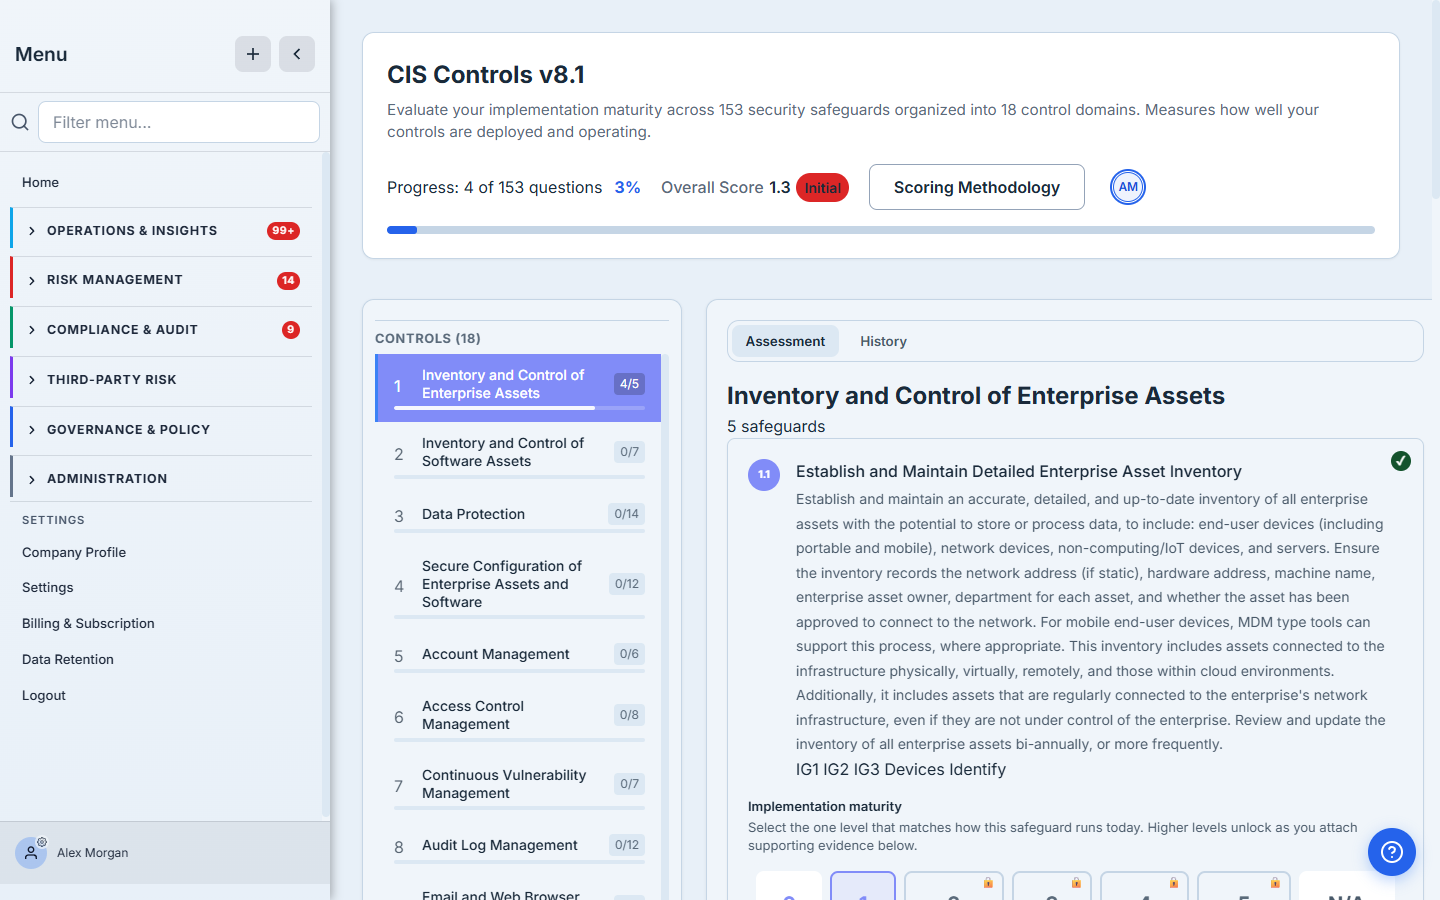Image resolution: width=1440 pixels, height=900 pixels.
Task: Click the 1.1 safeguard number badge
Action: 764,475
